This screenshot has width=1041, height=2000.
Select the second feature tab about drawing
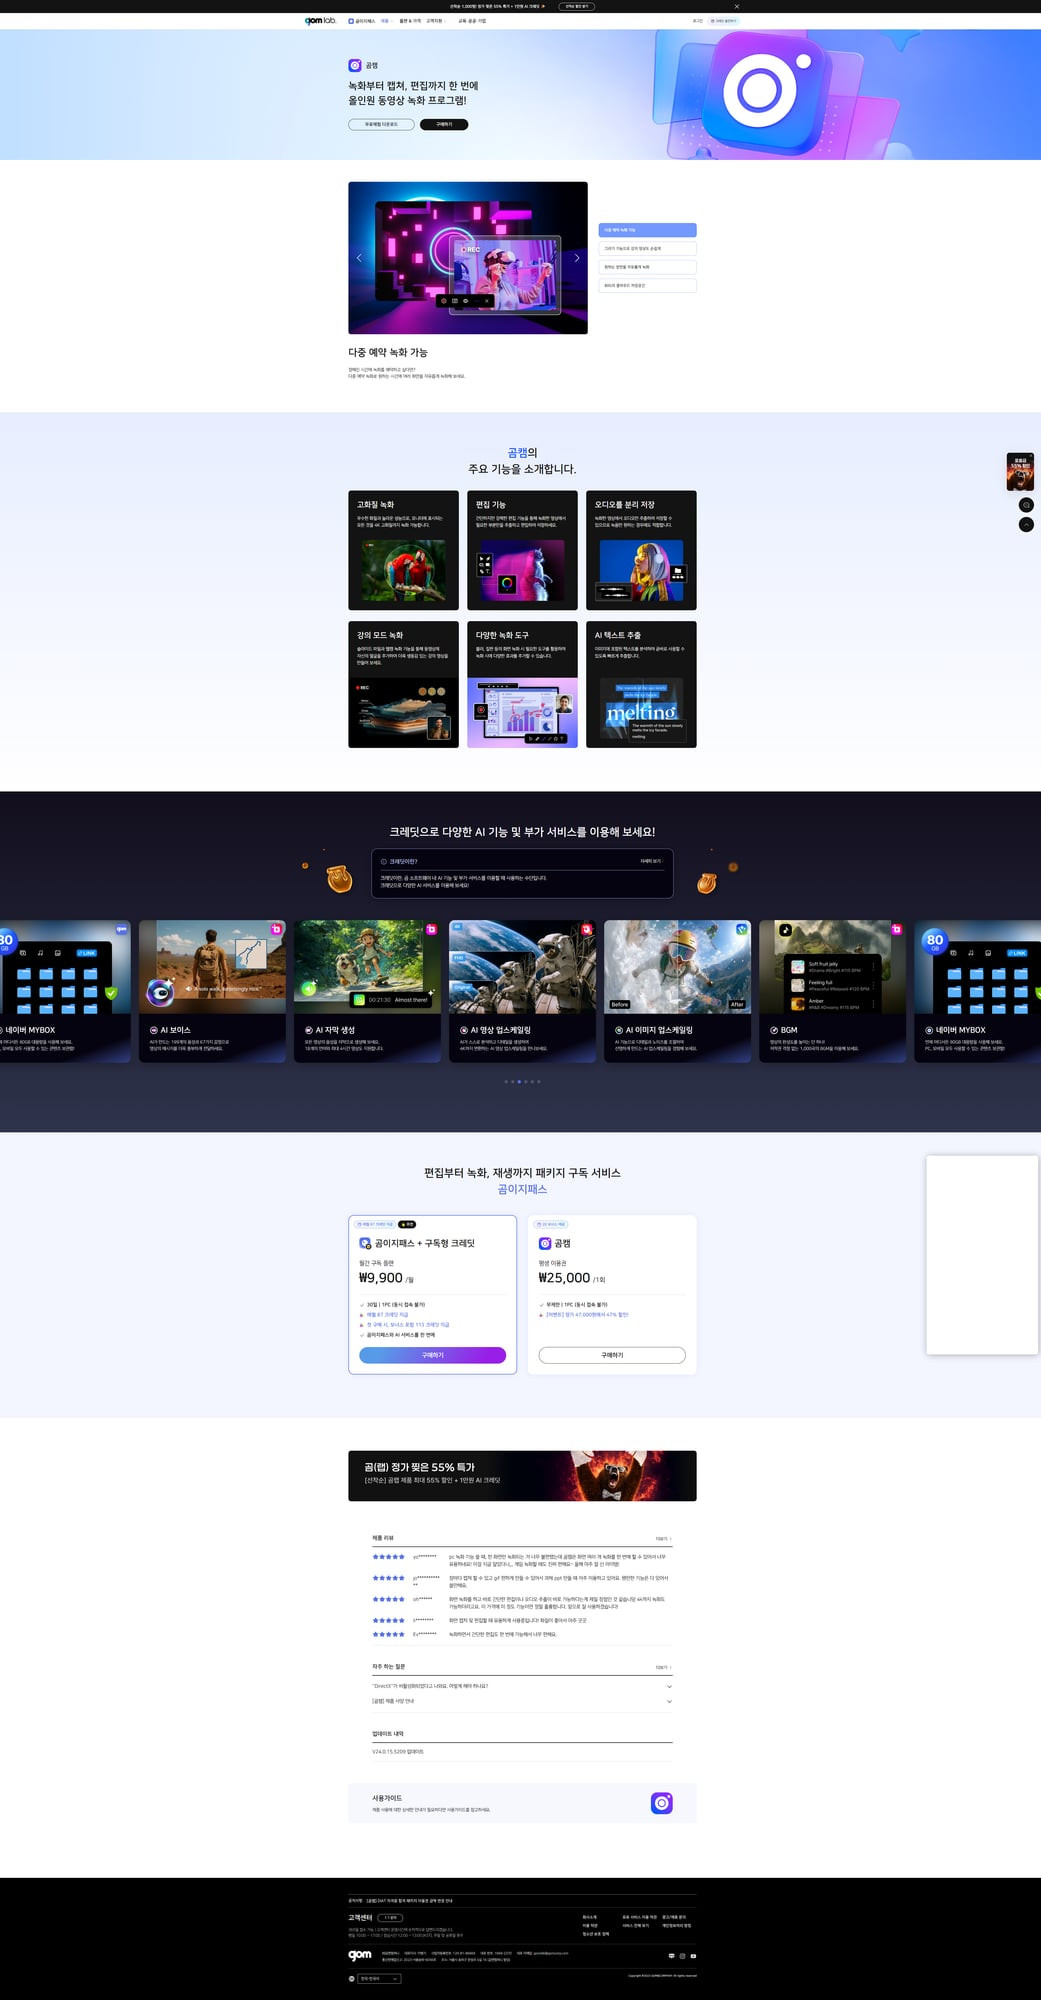pos(647,248)
